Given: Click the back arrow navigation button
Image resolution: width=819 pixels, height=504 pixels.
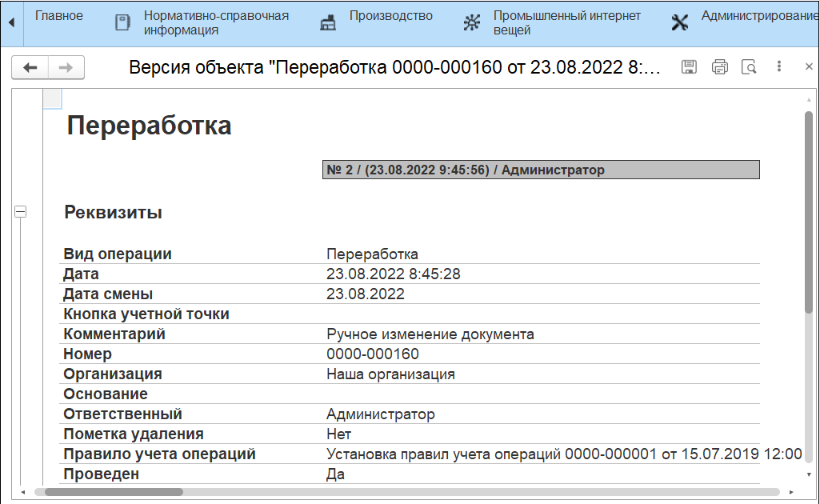Looking at the screenshot, I should [x=30, y=67].
